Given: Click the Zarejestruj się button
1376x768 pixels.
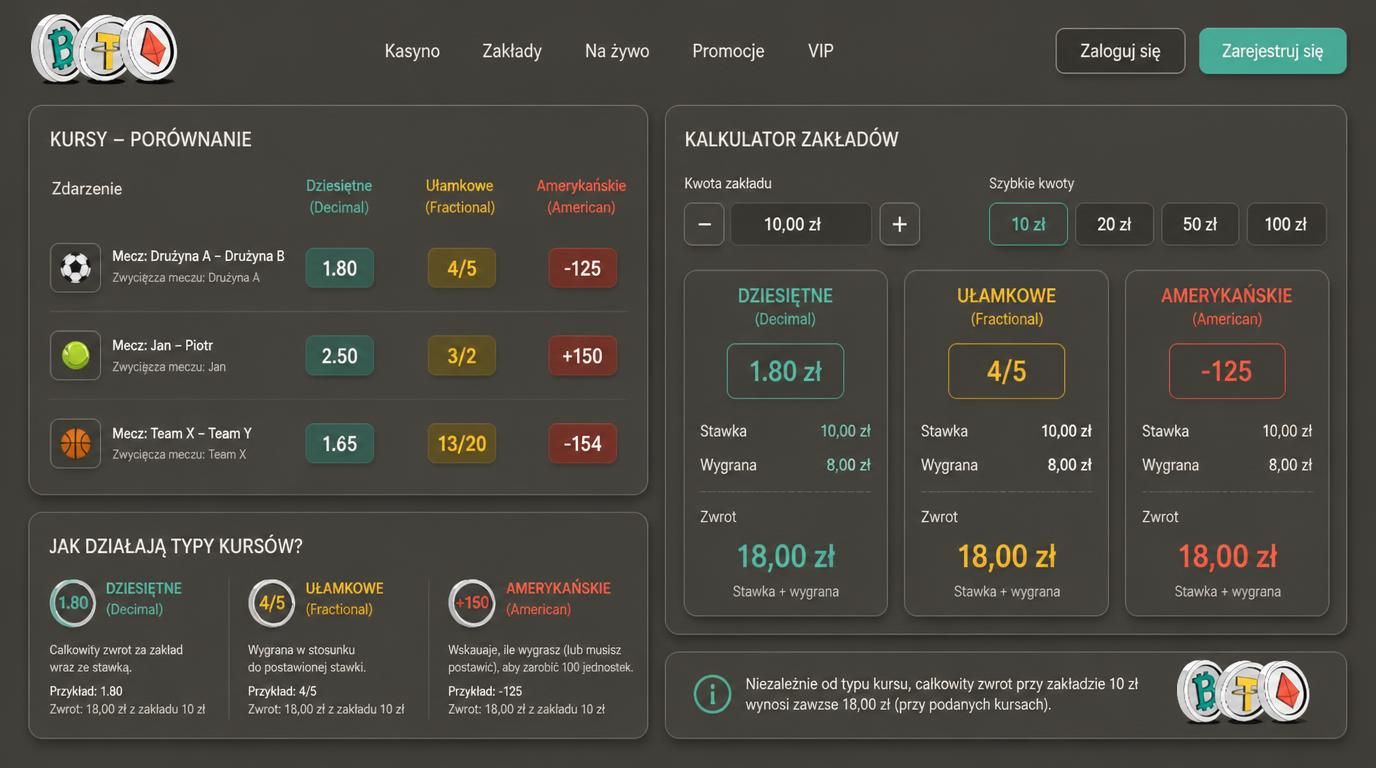Looking at the screenshot, I should (x=1273, y=51).
